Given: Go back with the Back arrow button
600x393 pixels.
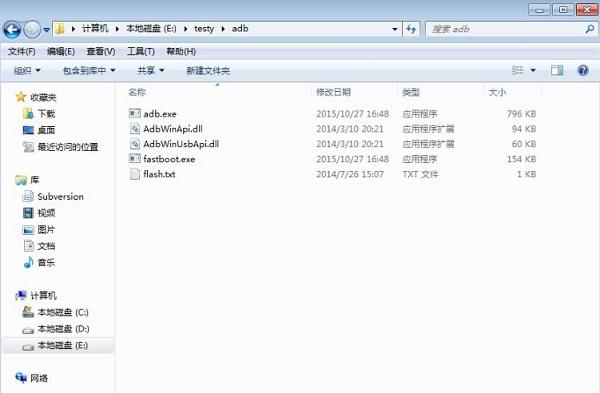Looking at the screenshot, I should tap(11, 29).
